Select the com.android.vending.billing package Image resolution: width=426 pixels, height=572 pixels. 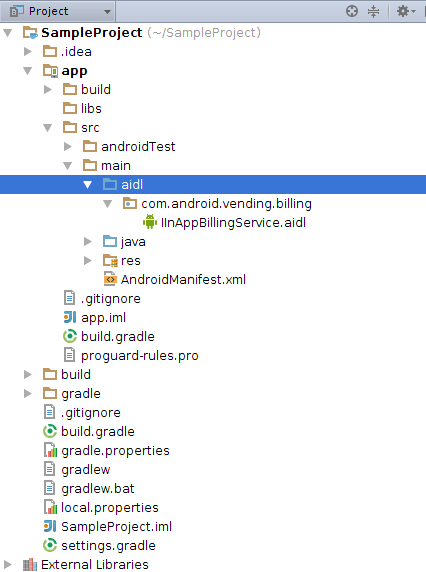pyautogui.click(x=226, y=204)
